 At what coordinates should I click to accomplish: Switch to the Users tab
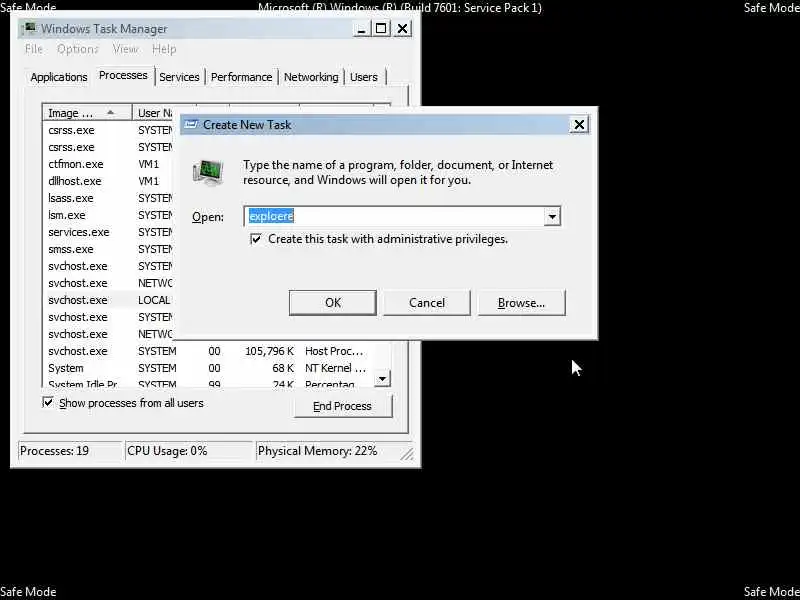[364, 77]
